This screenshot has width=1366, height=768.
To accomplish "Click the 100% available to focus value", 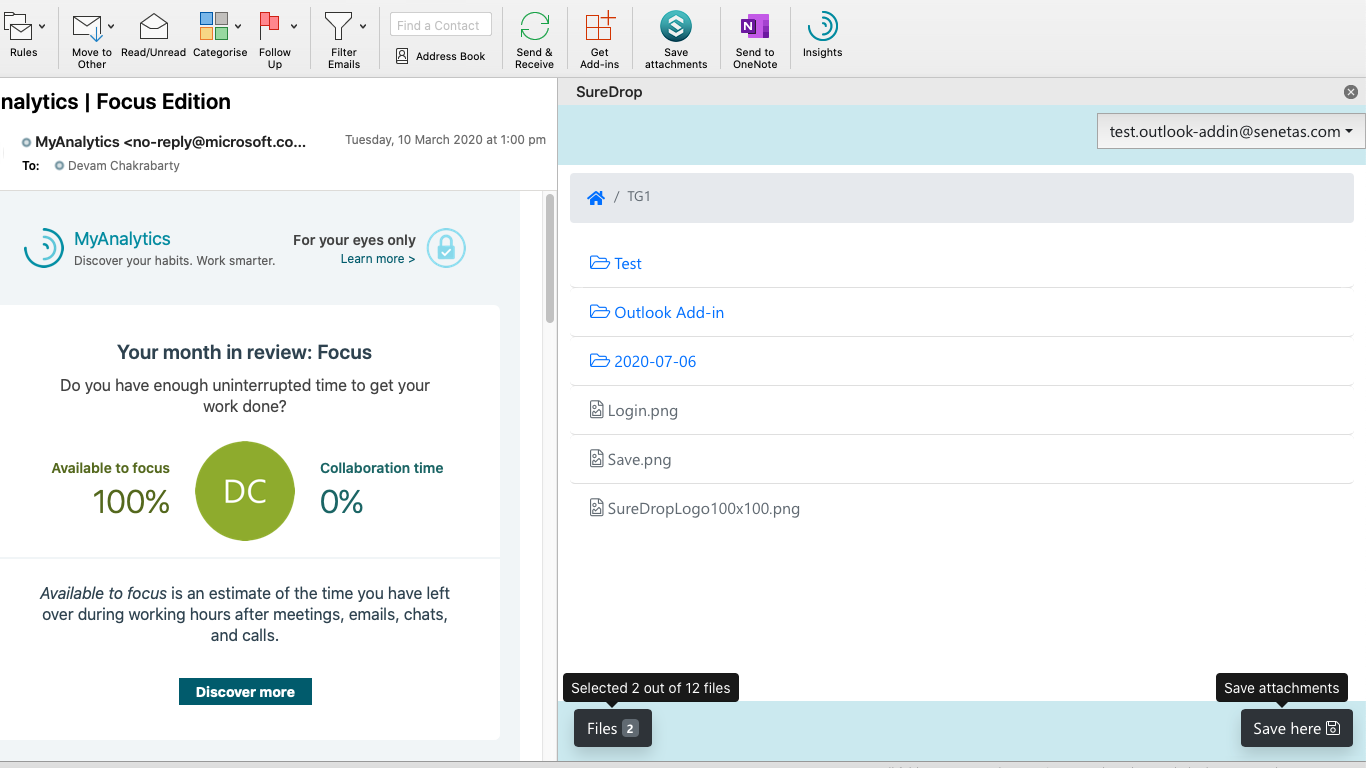I will tap(131, 501).
